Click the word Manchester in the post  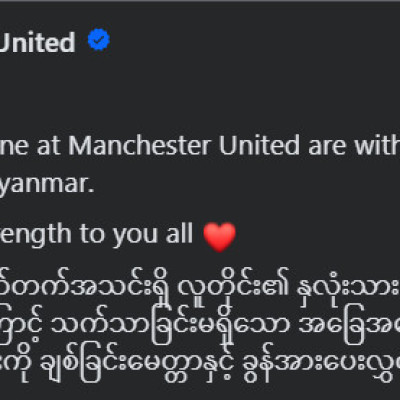[x=140, y=146]
